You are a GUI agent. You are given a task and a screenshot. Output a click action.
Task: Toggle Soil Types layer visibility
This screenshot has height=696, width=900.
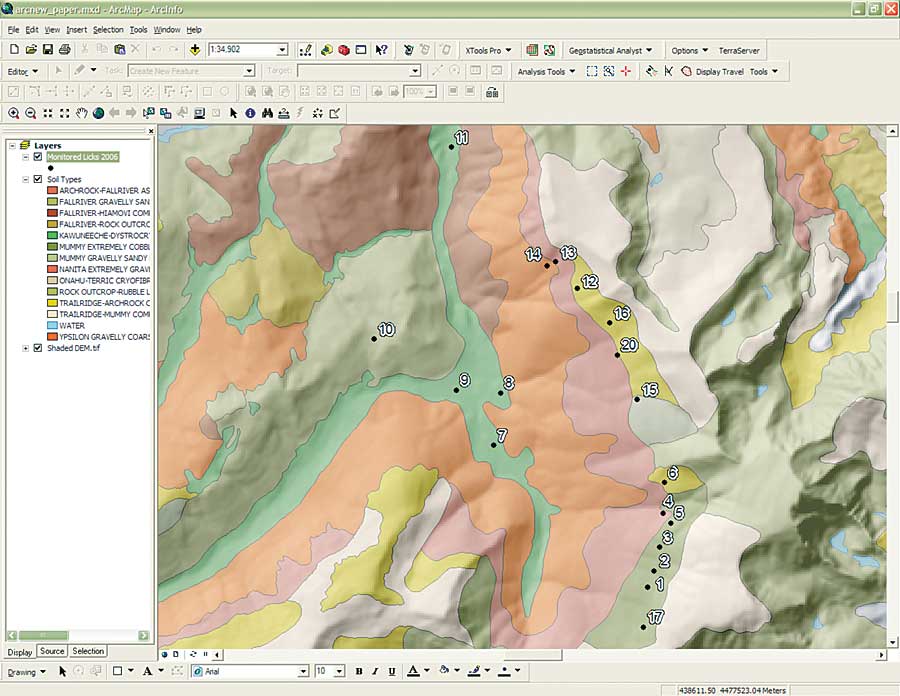point(38,179)
